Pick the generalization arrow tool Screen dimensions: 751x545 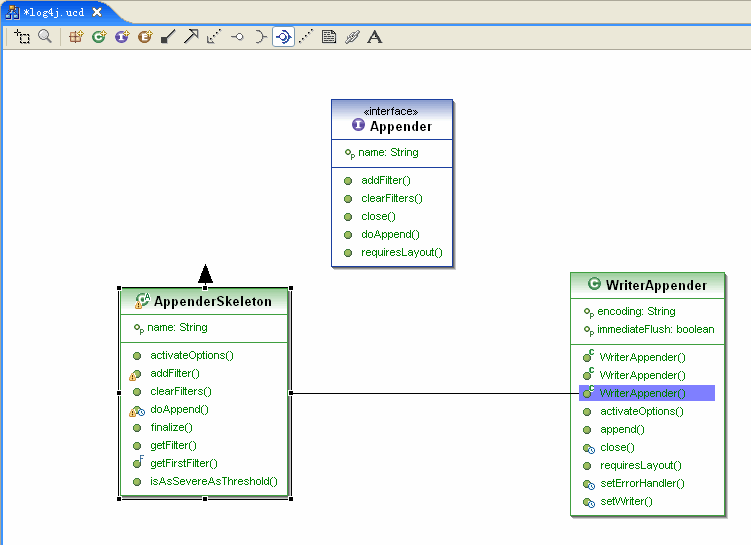coord(191,36)
